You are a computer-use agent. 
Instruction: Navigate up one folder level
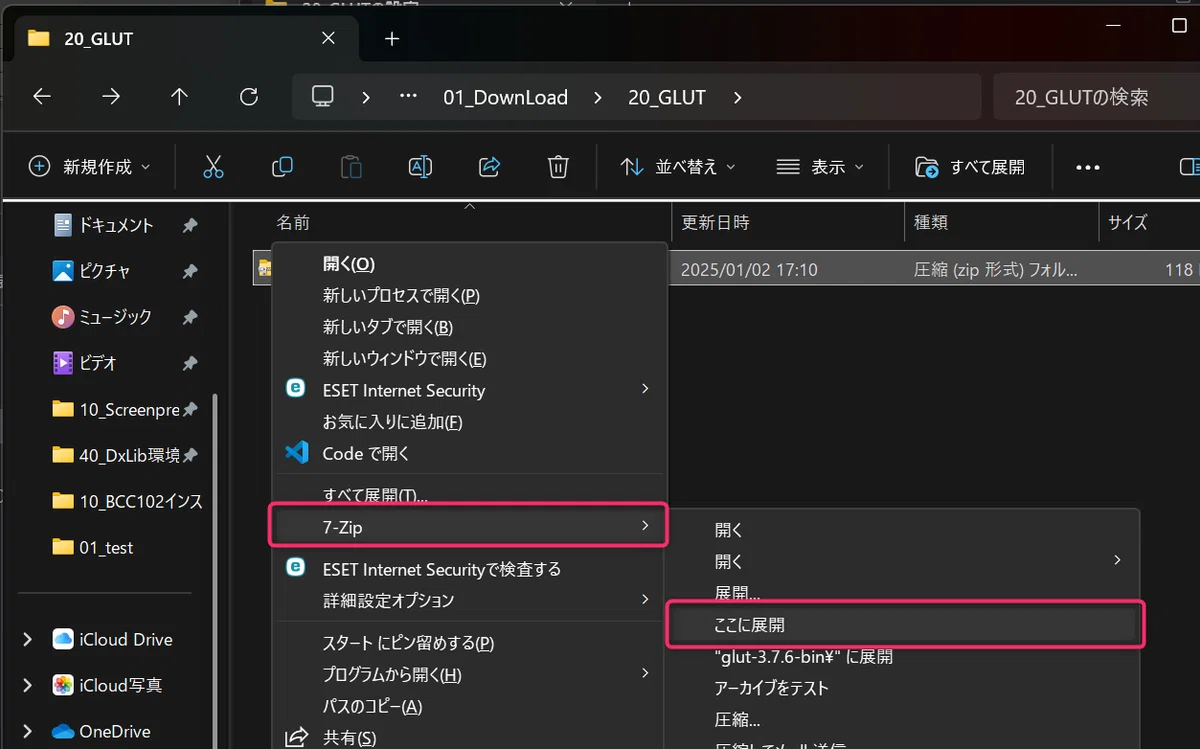(179, 97)
